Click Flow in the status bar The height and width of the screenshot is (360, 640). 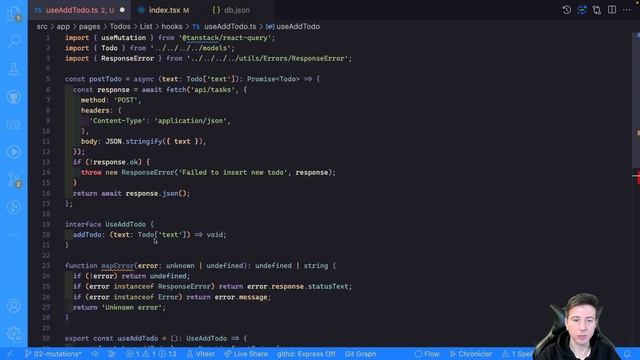click(x=427, y=354)
